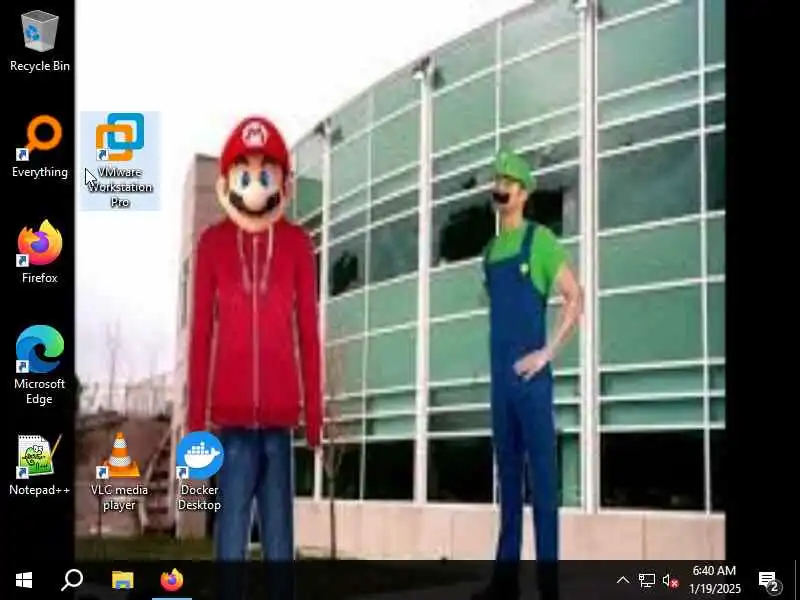Open the Action Center notifications icon
The width and height of the screenshot is (800, 600).
click(x=770, y=581)
